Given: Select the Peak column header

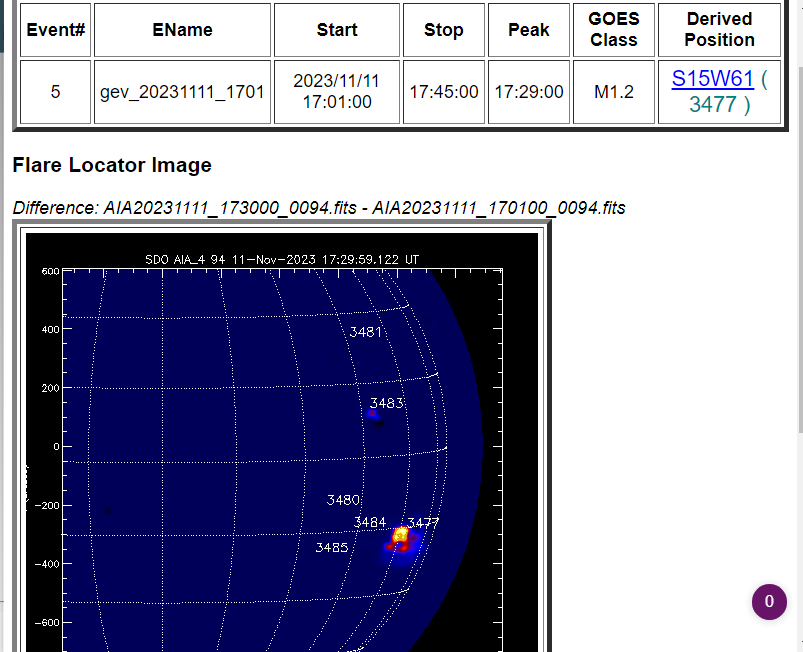Looking at the screenshot, I should pos(529,30).
